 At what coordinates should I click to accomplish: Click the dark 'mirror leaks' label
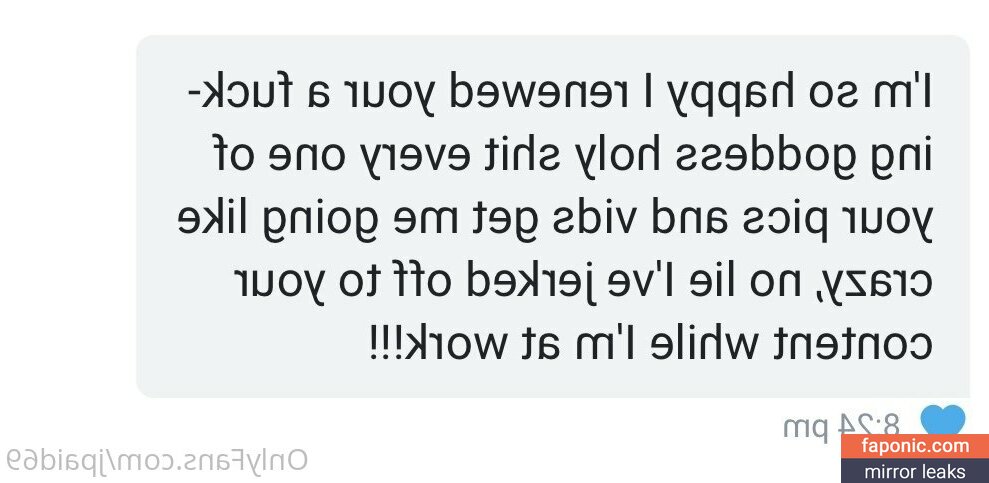tap(915, 471)
